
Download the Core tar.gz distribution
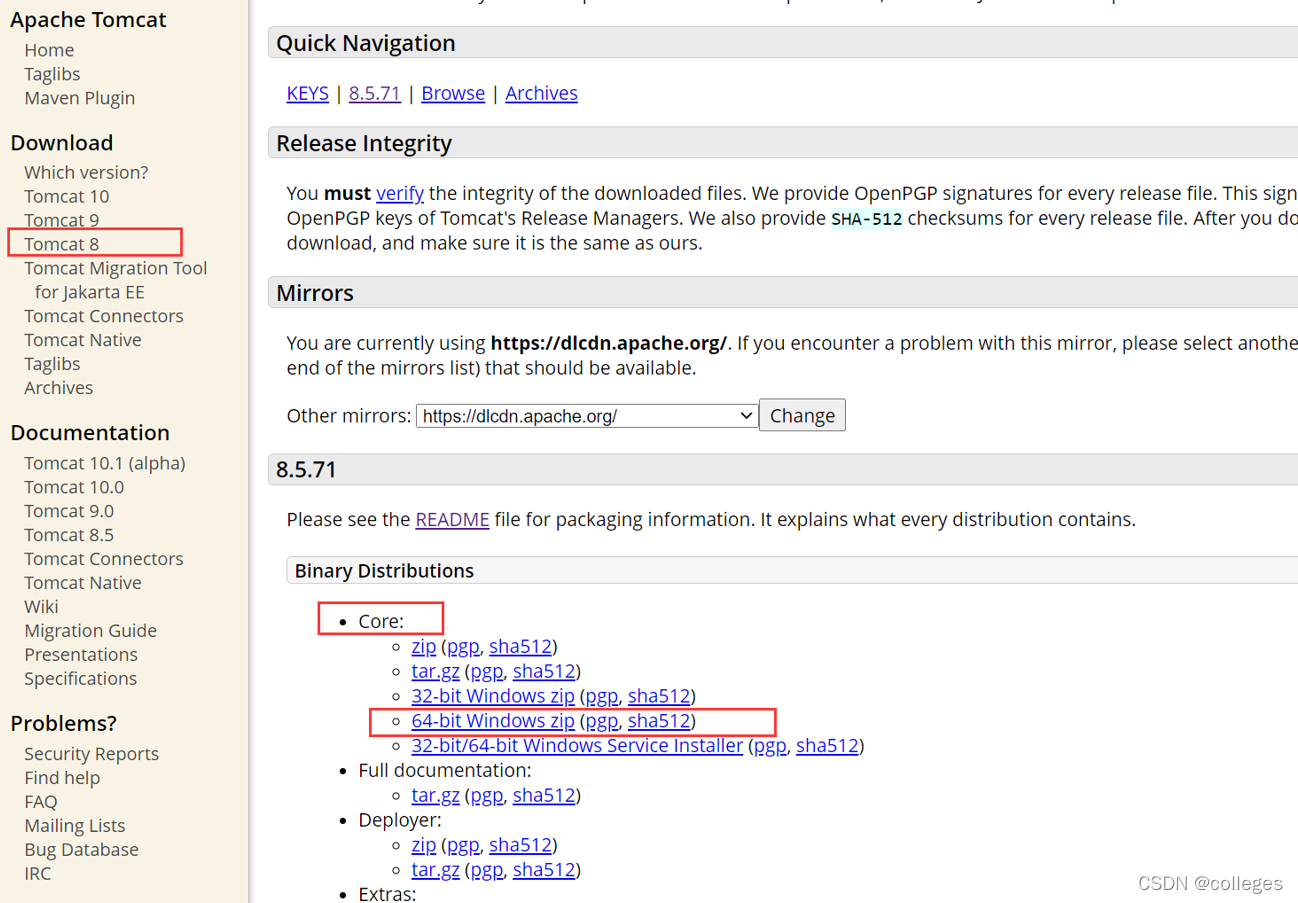point(435,671)
